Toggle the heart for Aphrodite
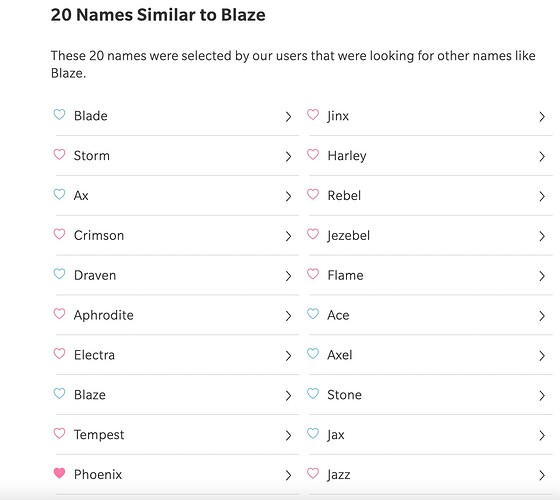 pyautogui.click(x=59, y=314)
